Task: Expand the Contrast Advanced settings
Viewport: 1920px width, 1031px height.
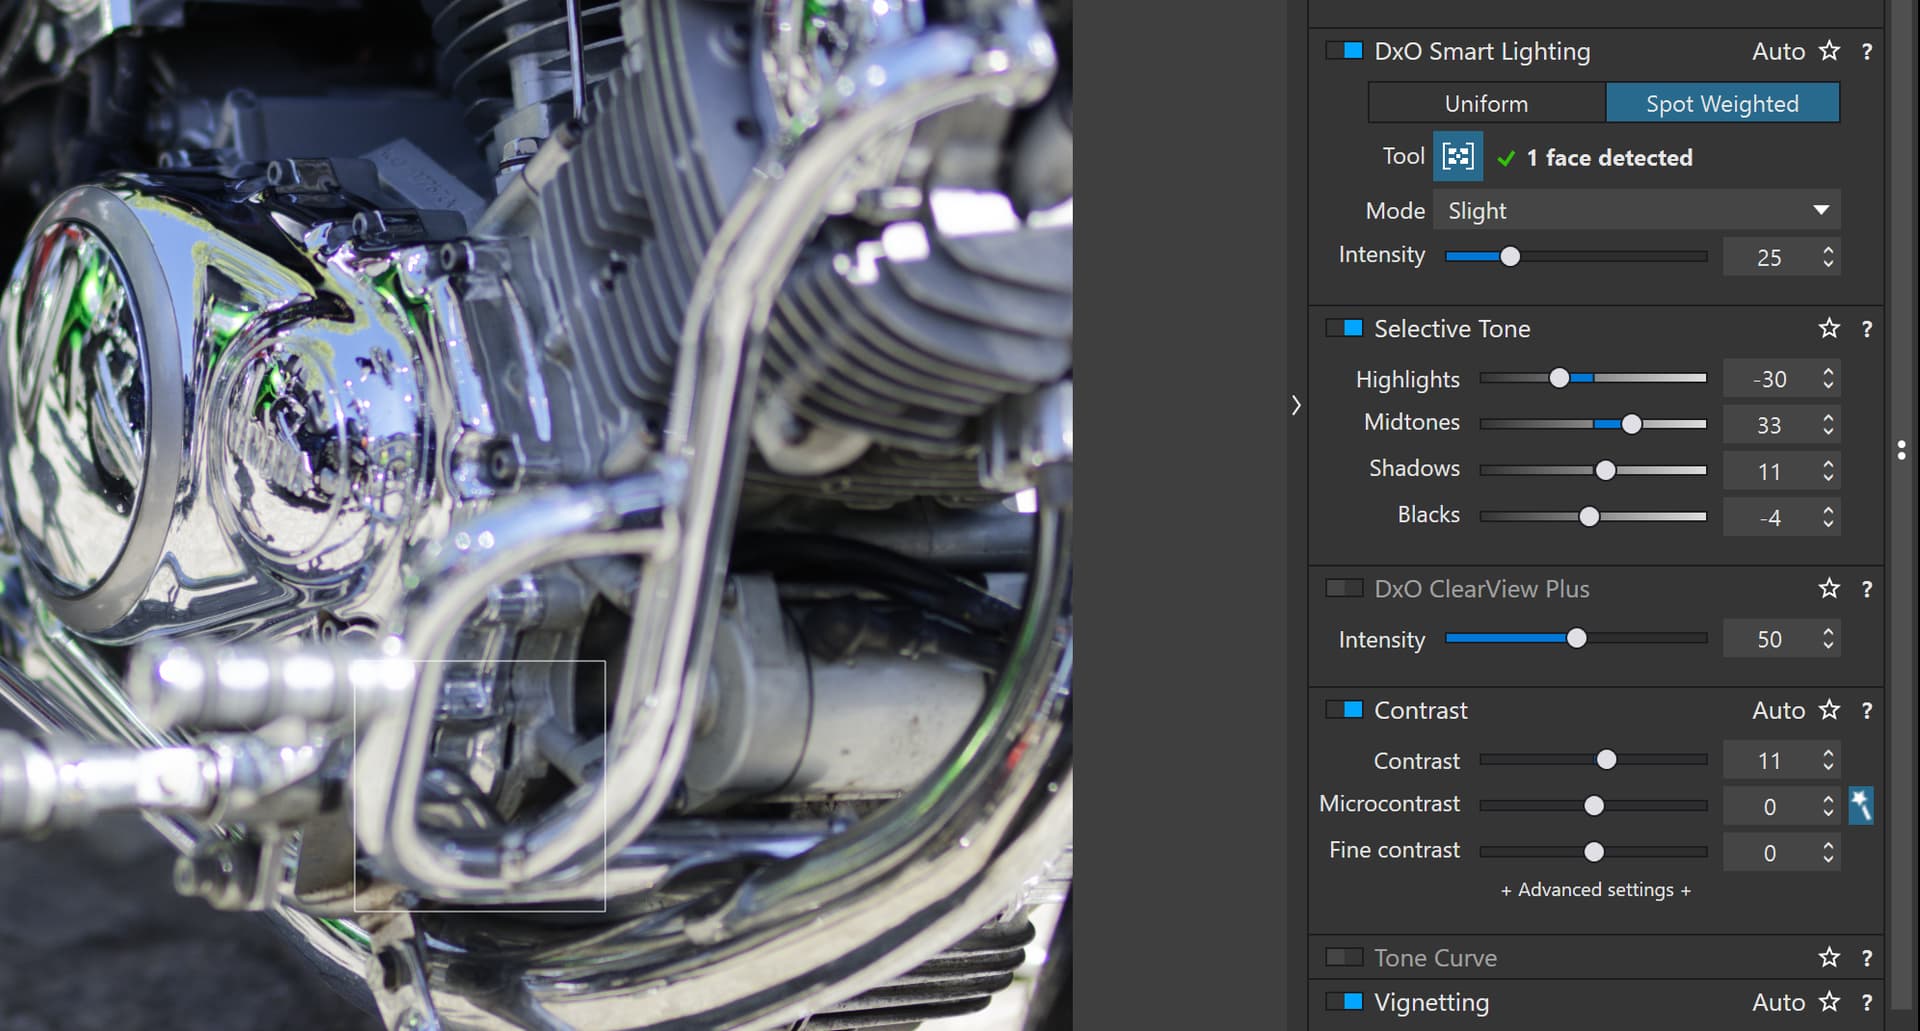Action: (1595, 890)
